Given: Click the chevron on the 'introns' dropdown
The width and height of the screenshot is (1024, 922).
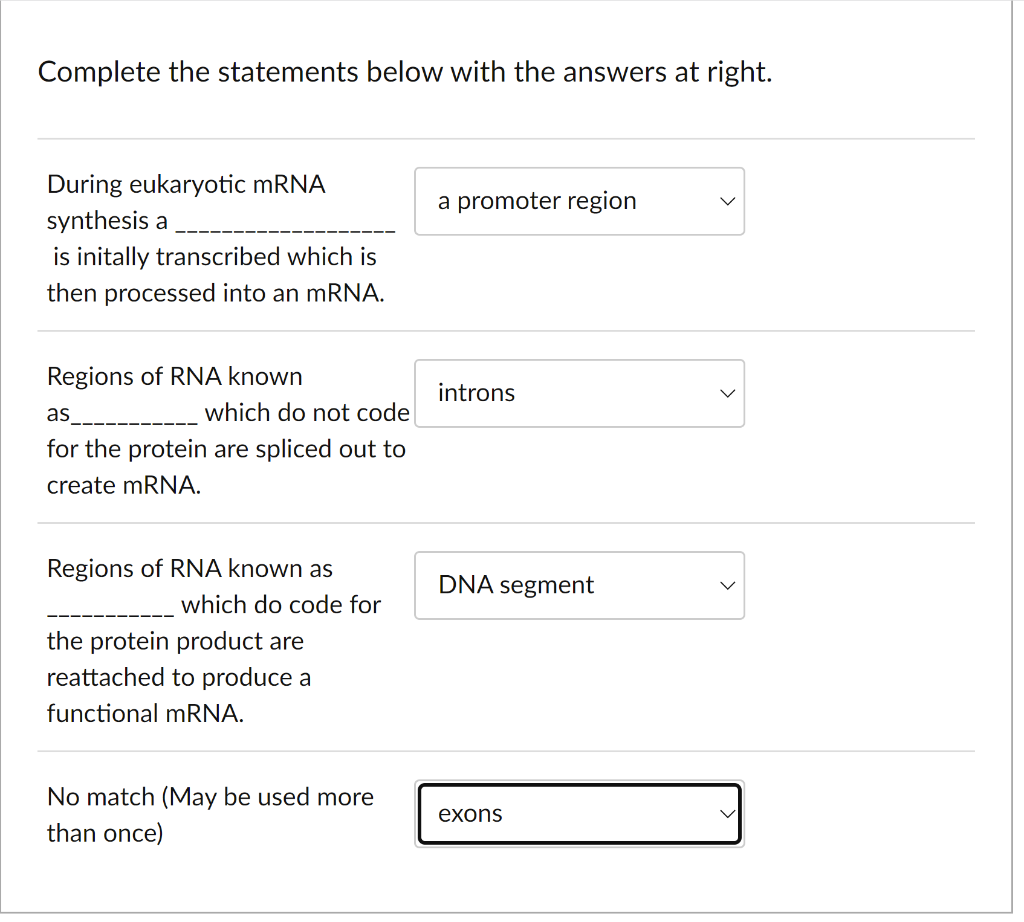Looking at the screenshot, I should click(x=727, y=393).
